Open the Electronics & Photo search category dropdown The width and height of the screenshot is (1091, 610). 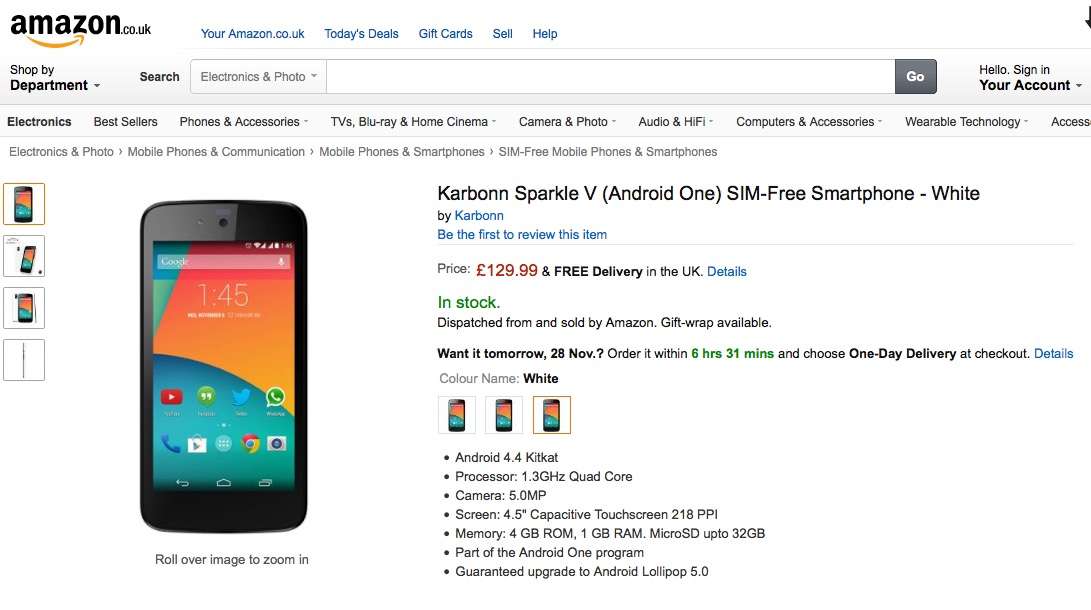(x=258, y=77)
